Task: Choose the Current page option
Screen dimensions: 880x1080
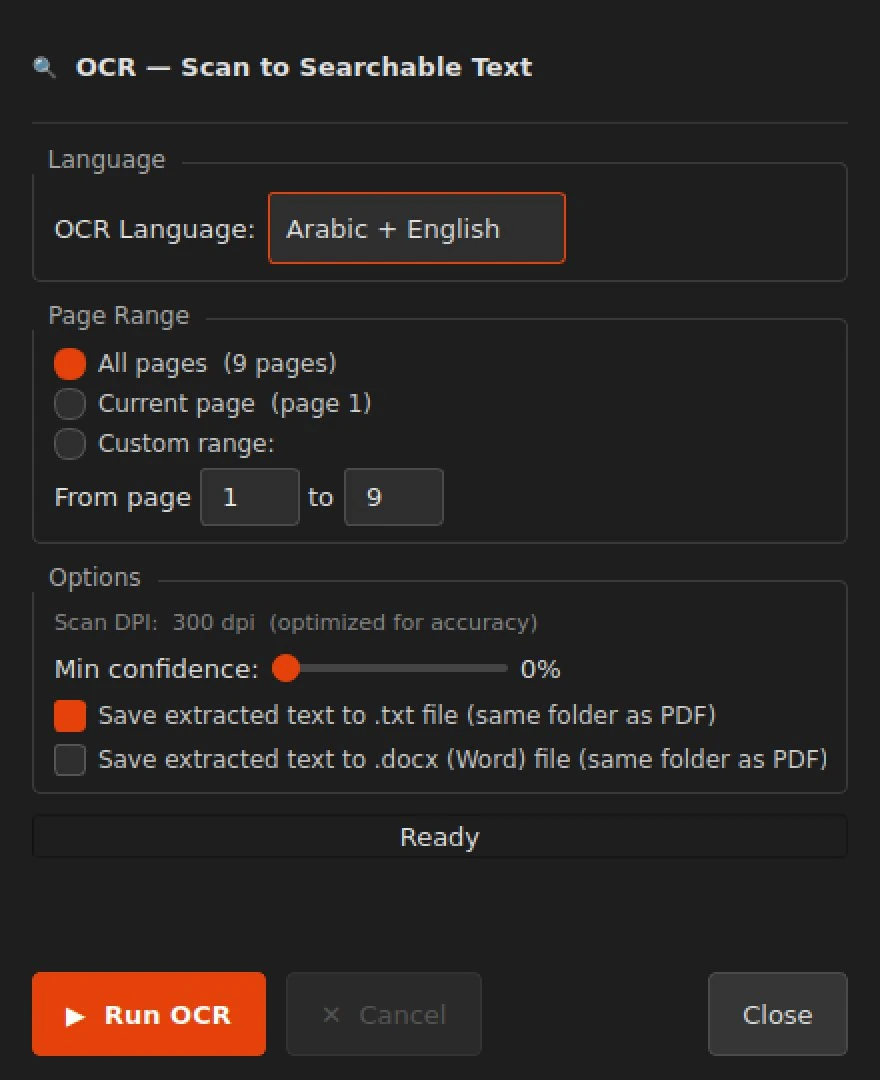Action: (70, 404)
